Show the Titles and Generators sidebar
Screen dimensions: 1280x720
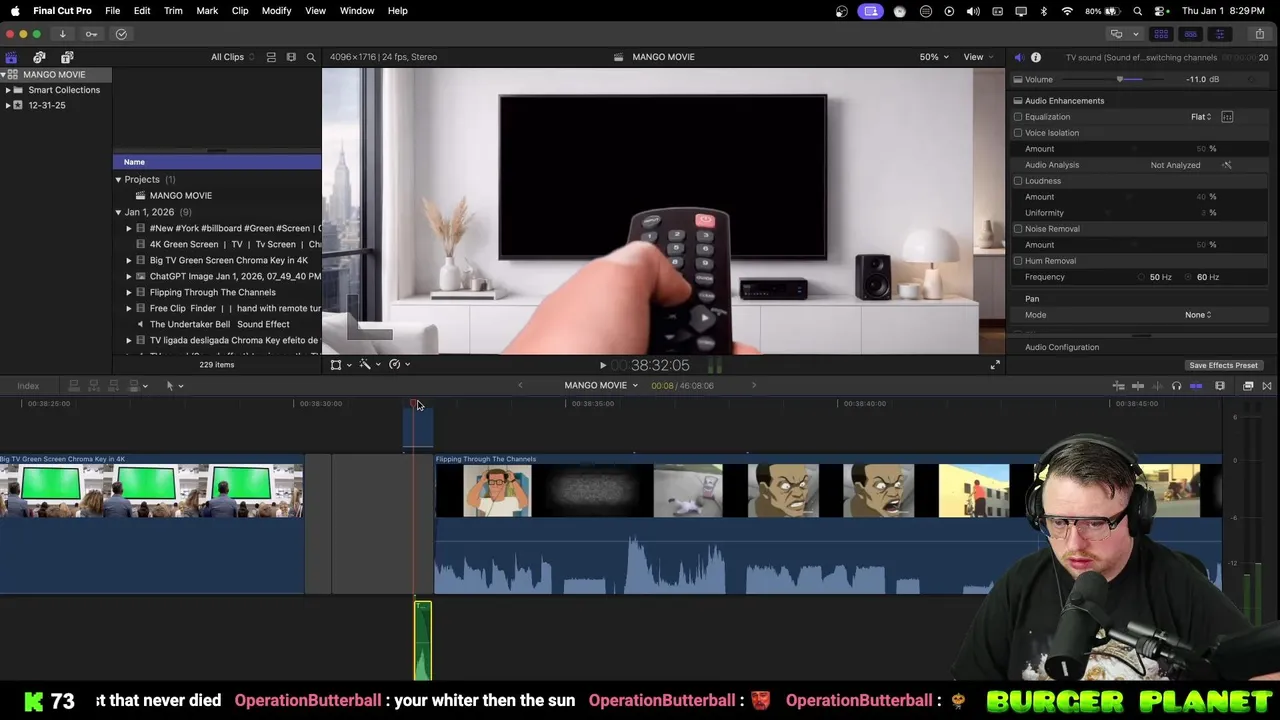[x=67, y=57]
